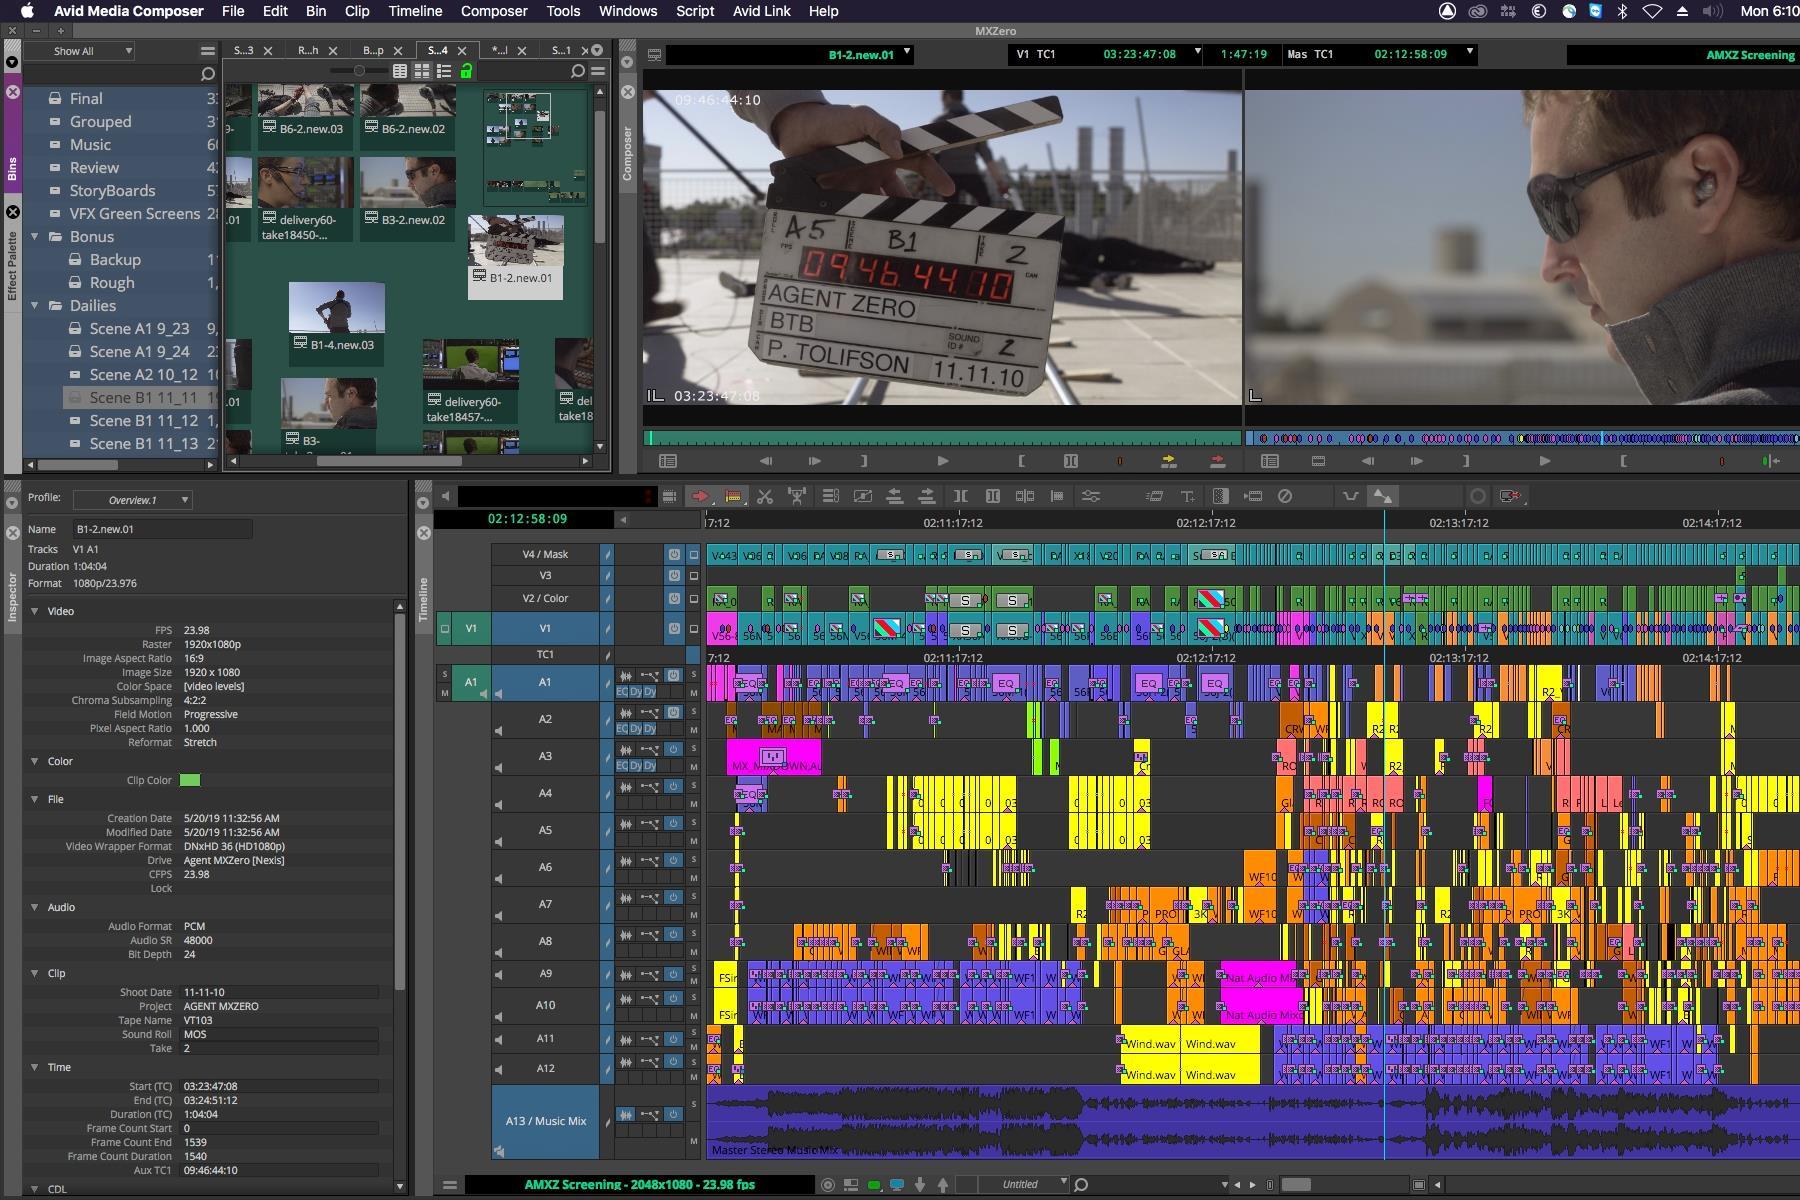Click the Lift icon in timeline toolbar
1800x1200 pixels.
click(x=895, y=496)
